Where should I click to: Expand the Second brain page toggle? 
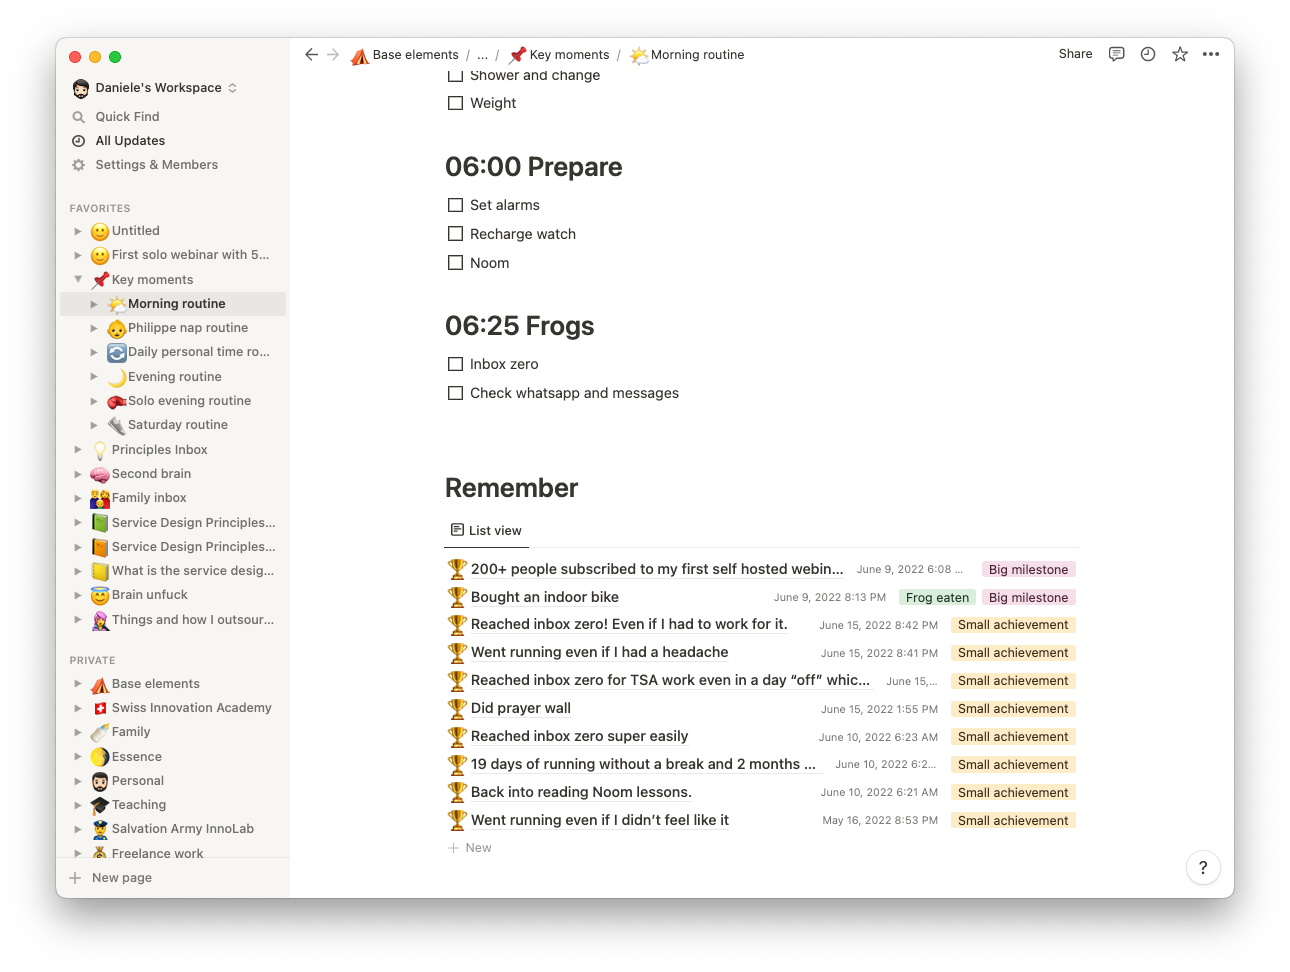tap(78, 474)
